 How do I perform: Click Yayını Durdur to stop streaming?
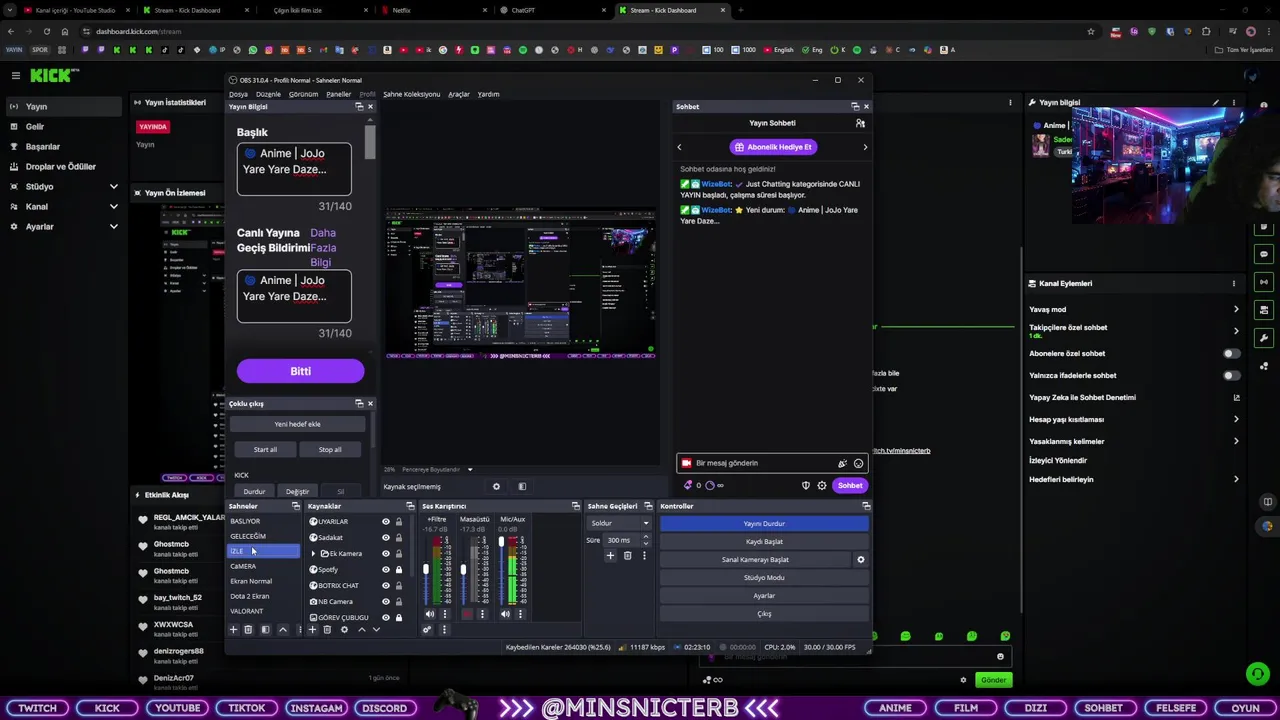pos(764,524)
